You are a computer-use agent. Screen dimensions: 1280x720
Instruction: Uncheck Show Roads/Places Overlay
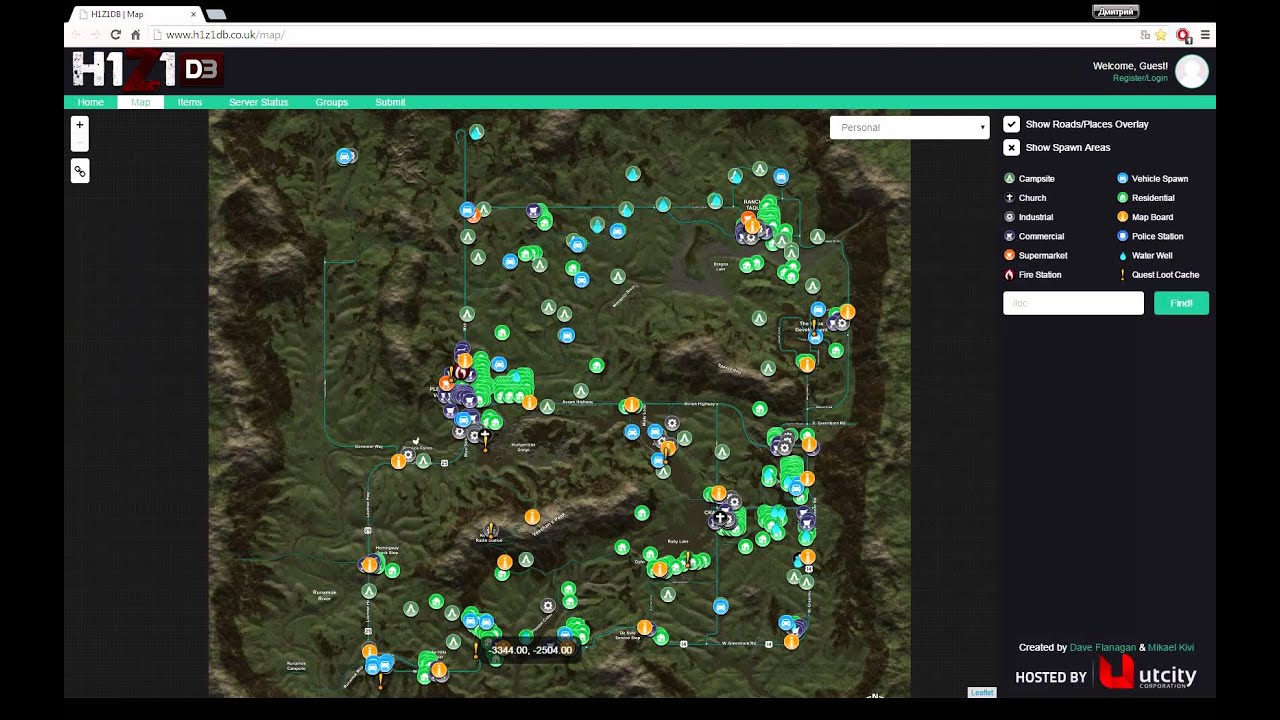1012,124
